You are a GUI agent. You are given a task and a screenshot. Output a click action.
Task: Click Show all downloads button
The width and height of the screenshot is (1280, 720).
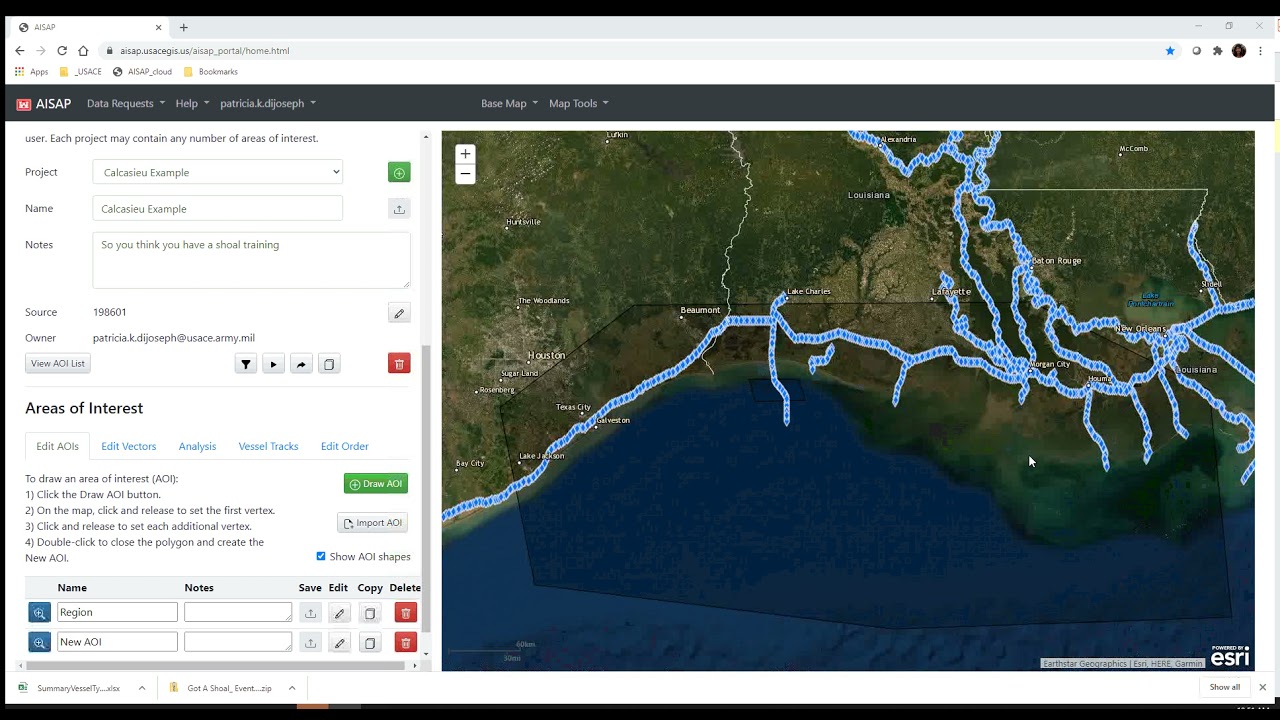1224,687
